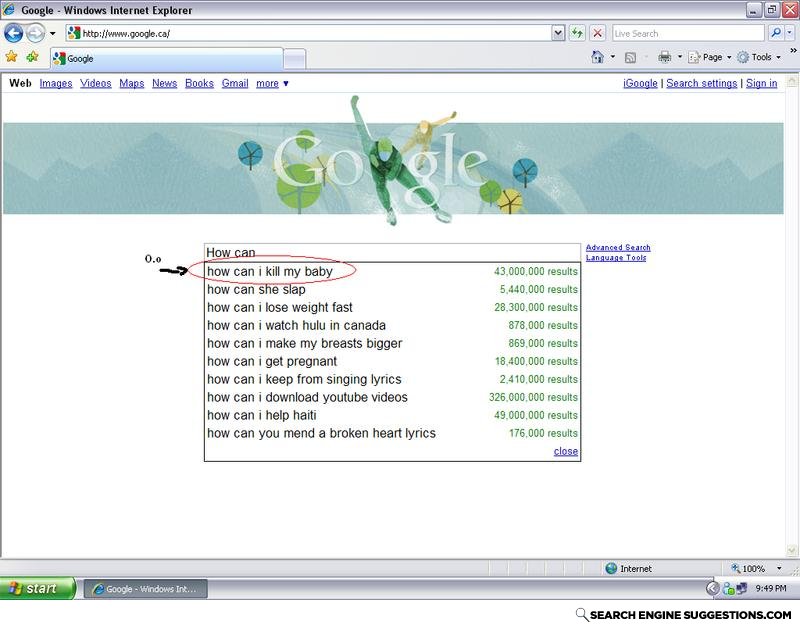The image size is (800, 626).
Task: Open the Page menu
Action: pyautogui.click(x=710, y=57)
